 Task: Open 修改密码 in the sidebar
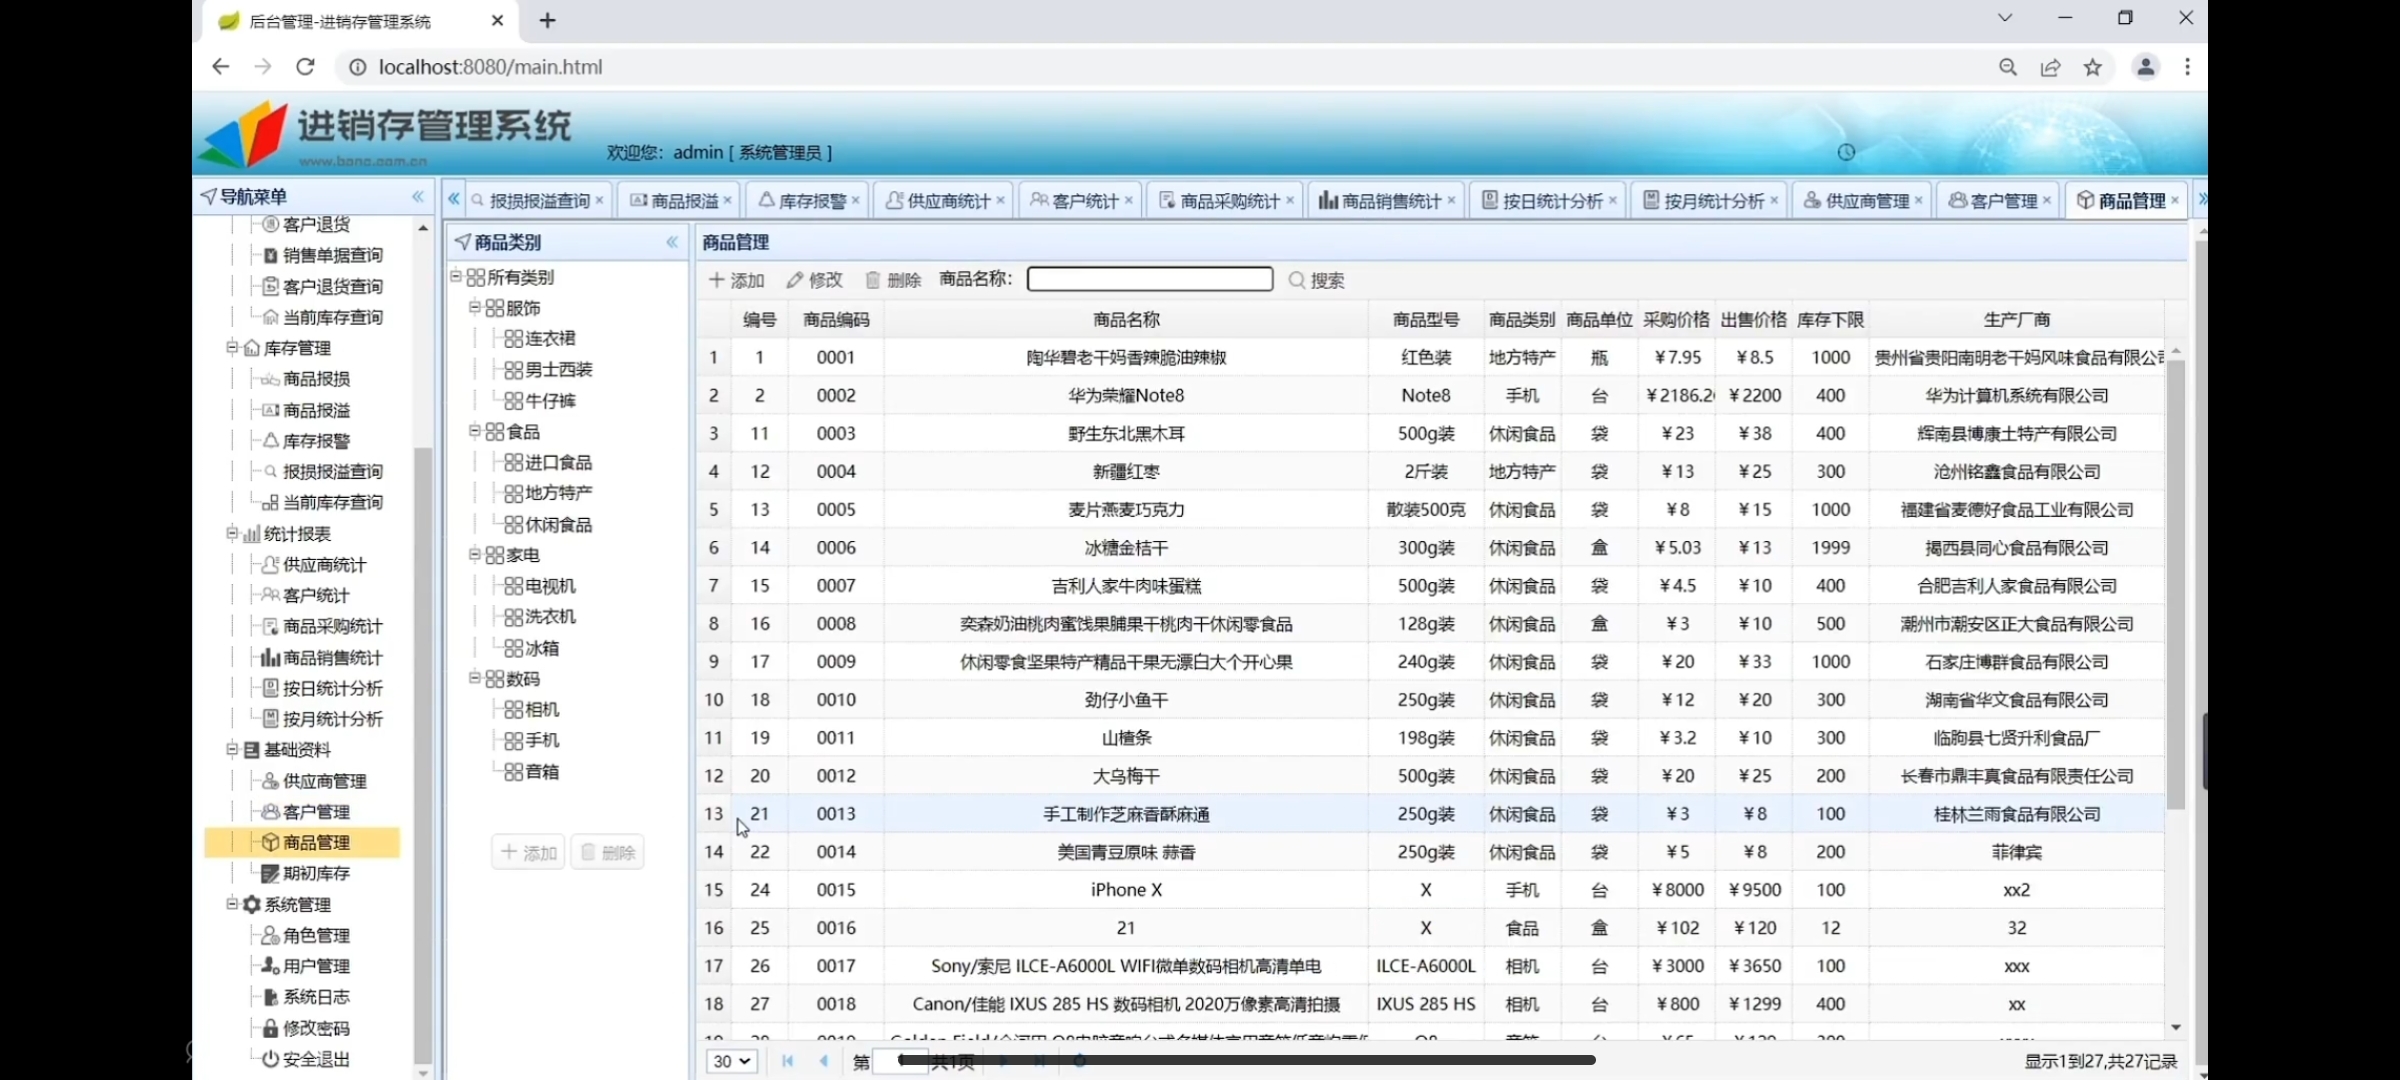coord(306,1028)
